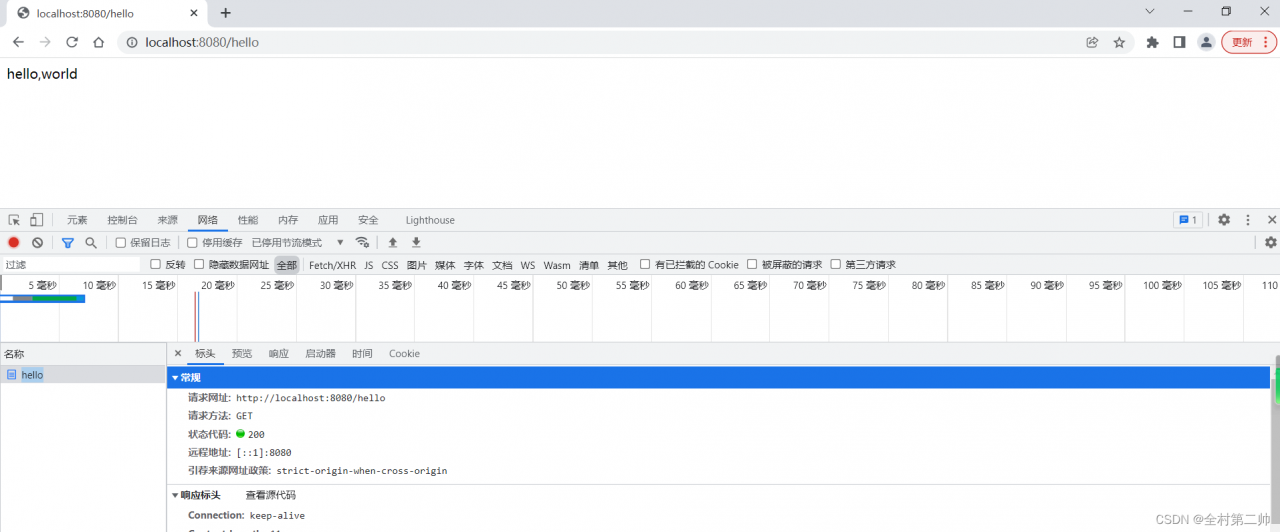Filter requests by Fetch/XHR type

coord(332,265)
